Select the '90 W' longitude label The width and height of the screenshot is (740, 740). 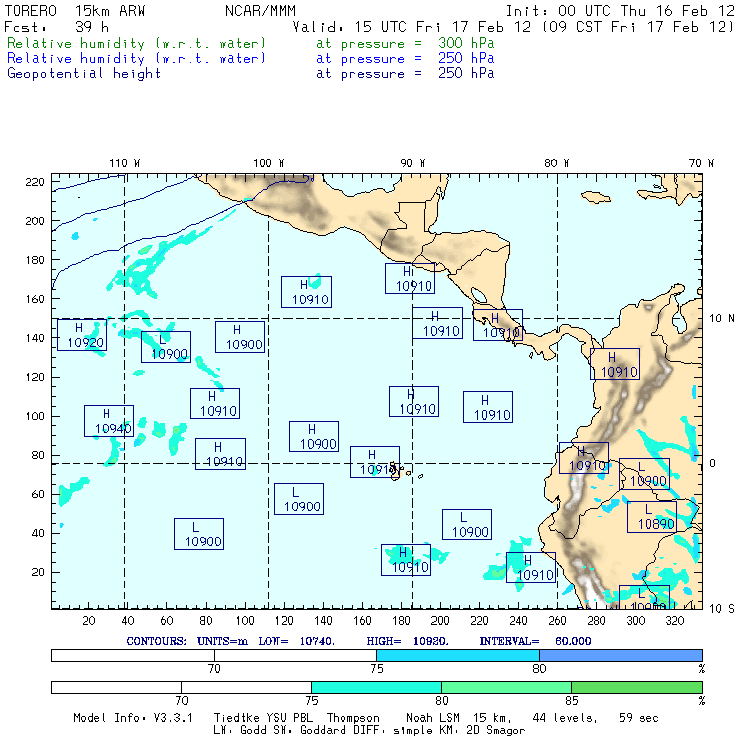pos(412,163)
